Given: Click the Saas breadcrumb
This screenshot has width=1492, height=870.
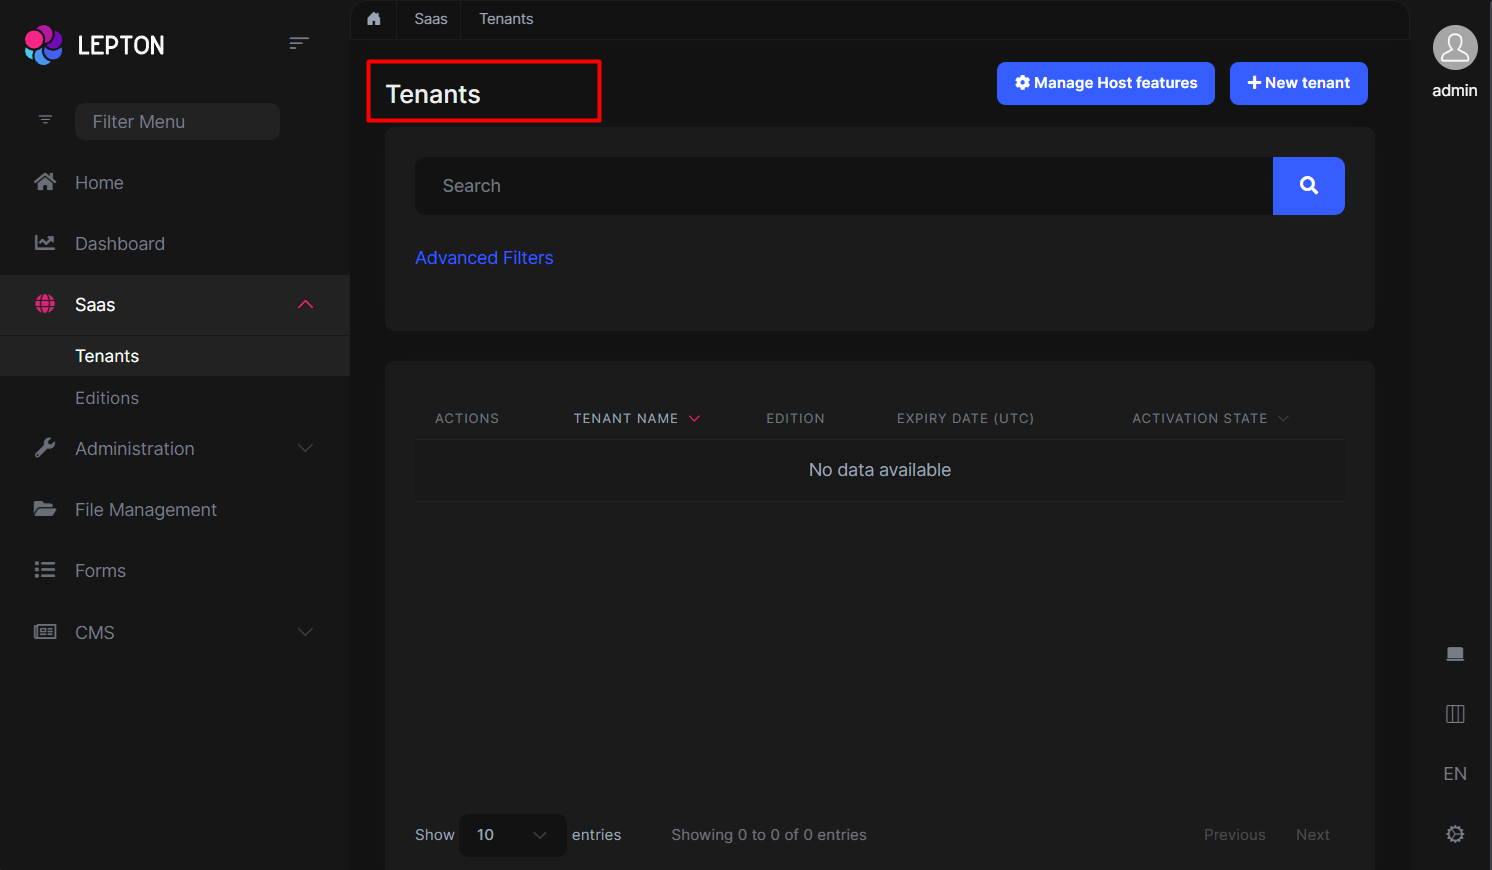Looking at the screenshot, I should (x=431, y=19).
